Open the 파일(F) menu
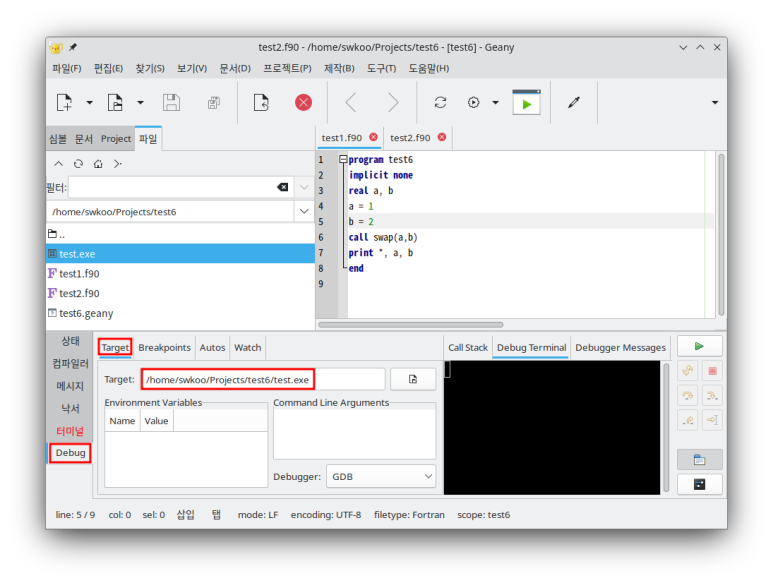Image resolution: width=773 pixels, height=583 pixels. pyautogui.click(x=67, y=69)
